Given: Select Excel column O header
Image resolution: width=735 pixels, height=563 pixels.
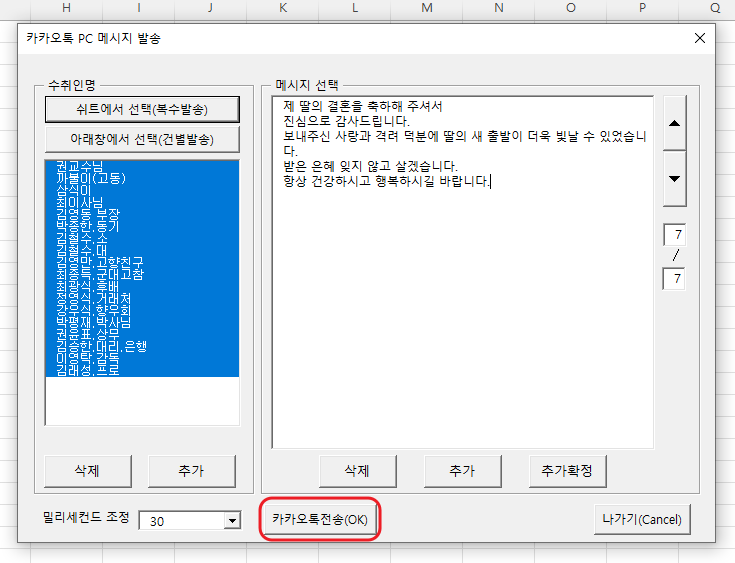Looking at the screenshot, I should click(x=570, y=8).
